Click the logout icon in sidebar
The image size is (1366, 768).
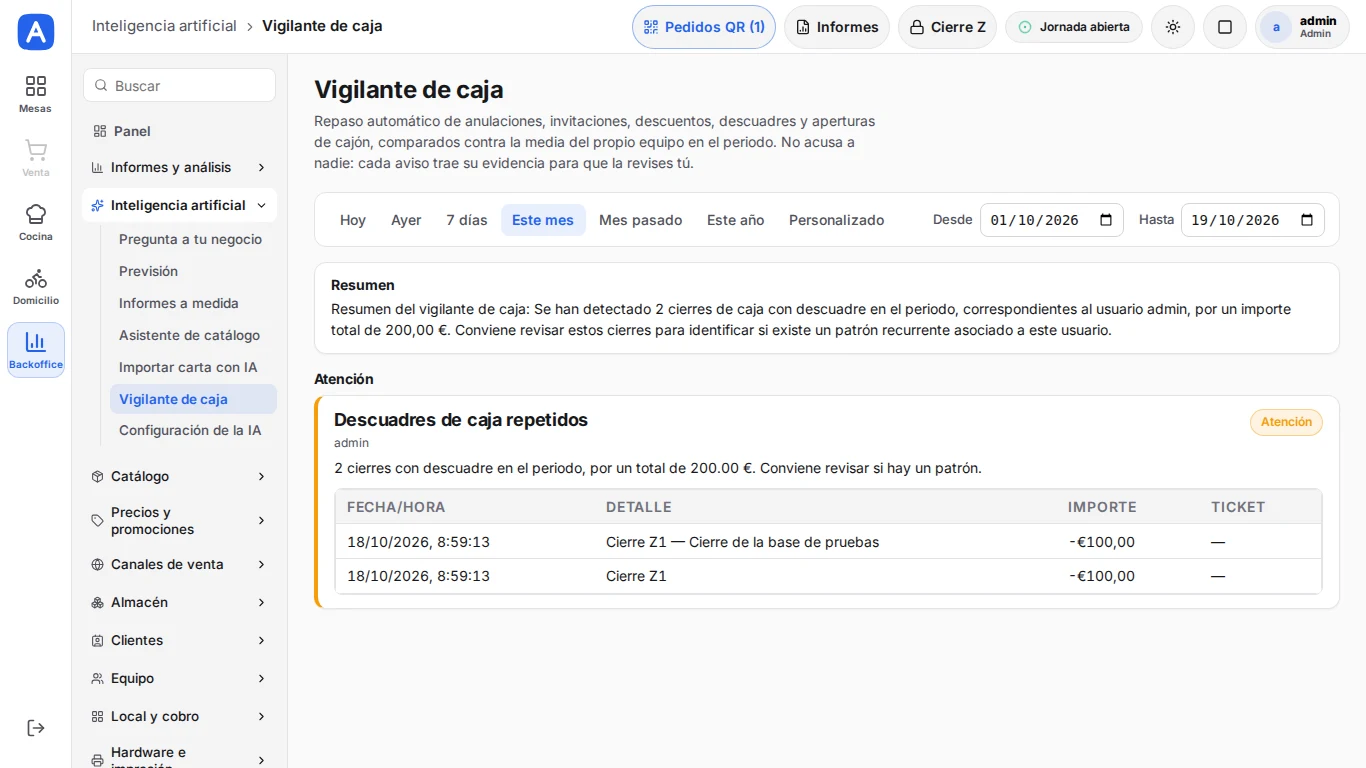36,728
